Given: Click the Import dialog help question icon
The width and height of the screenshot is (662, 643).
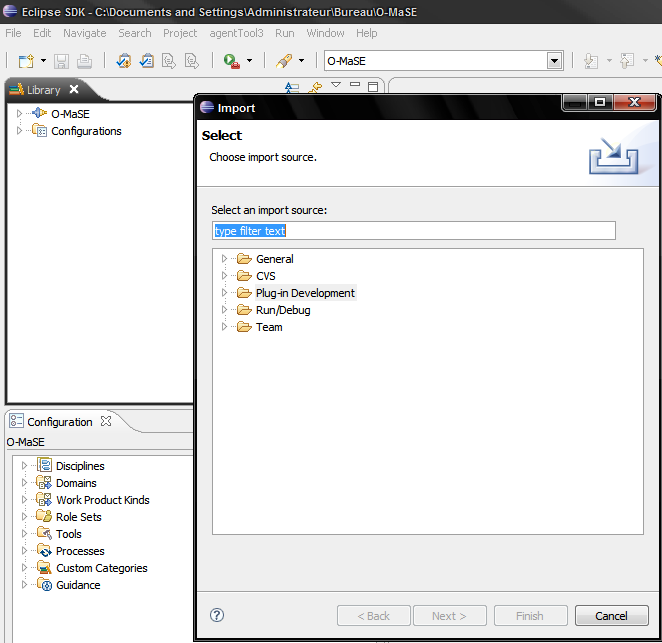Looking at the screenshot, I should [217, 615].
